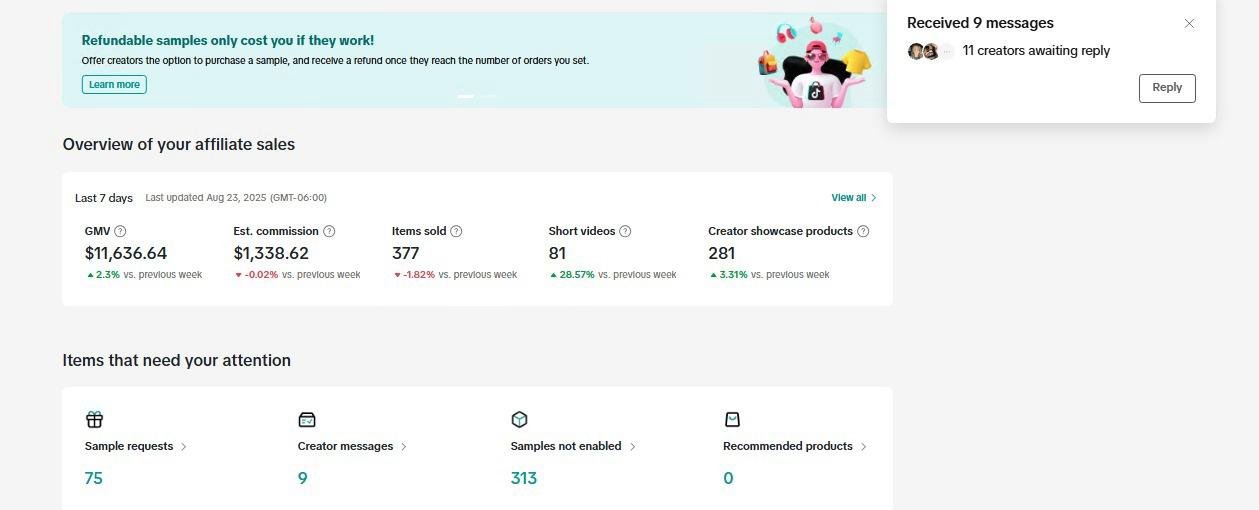The height and width of the screenshot is (510, 1259).
Task: Click the Sample requests gift icon
Action: [x=94, y=419]
